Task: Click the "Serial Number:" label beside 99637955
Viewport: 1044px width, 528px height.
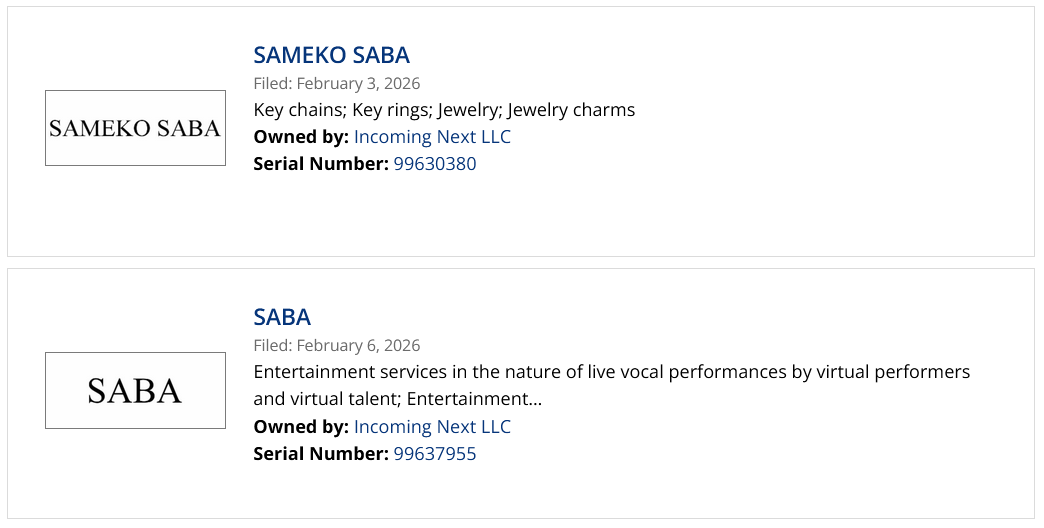Action: 320,454
